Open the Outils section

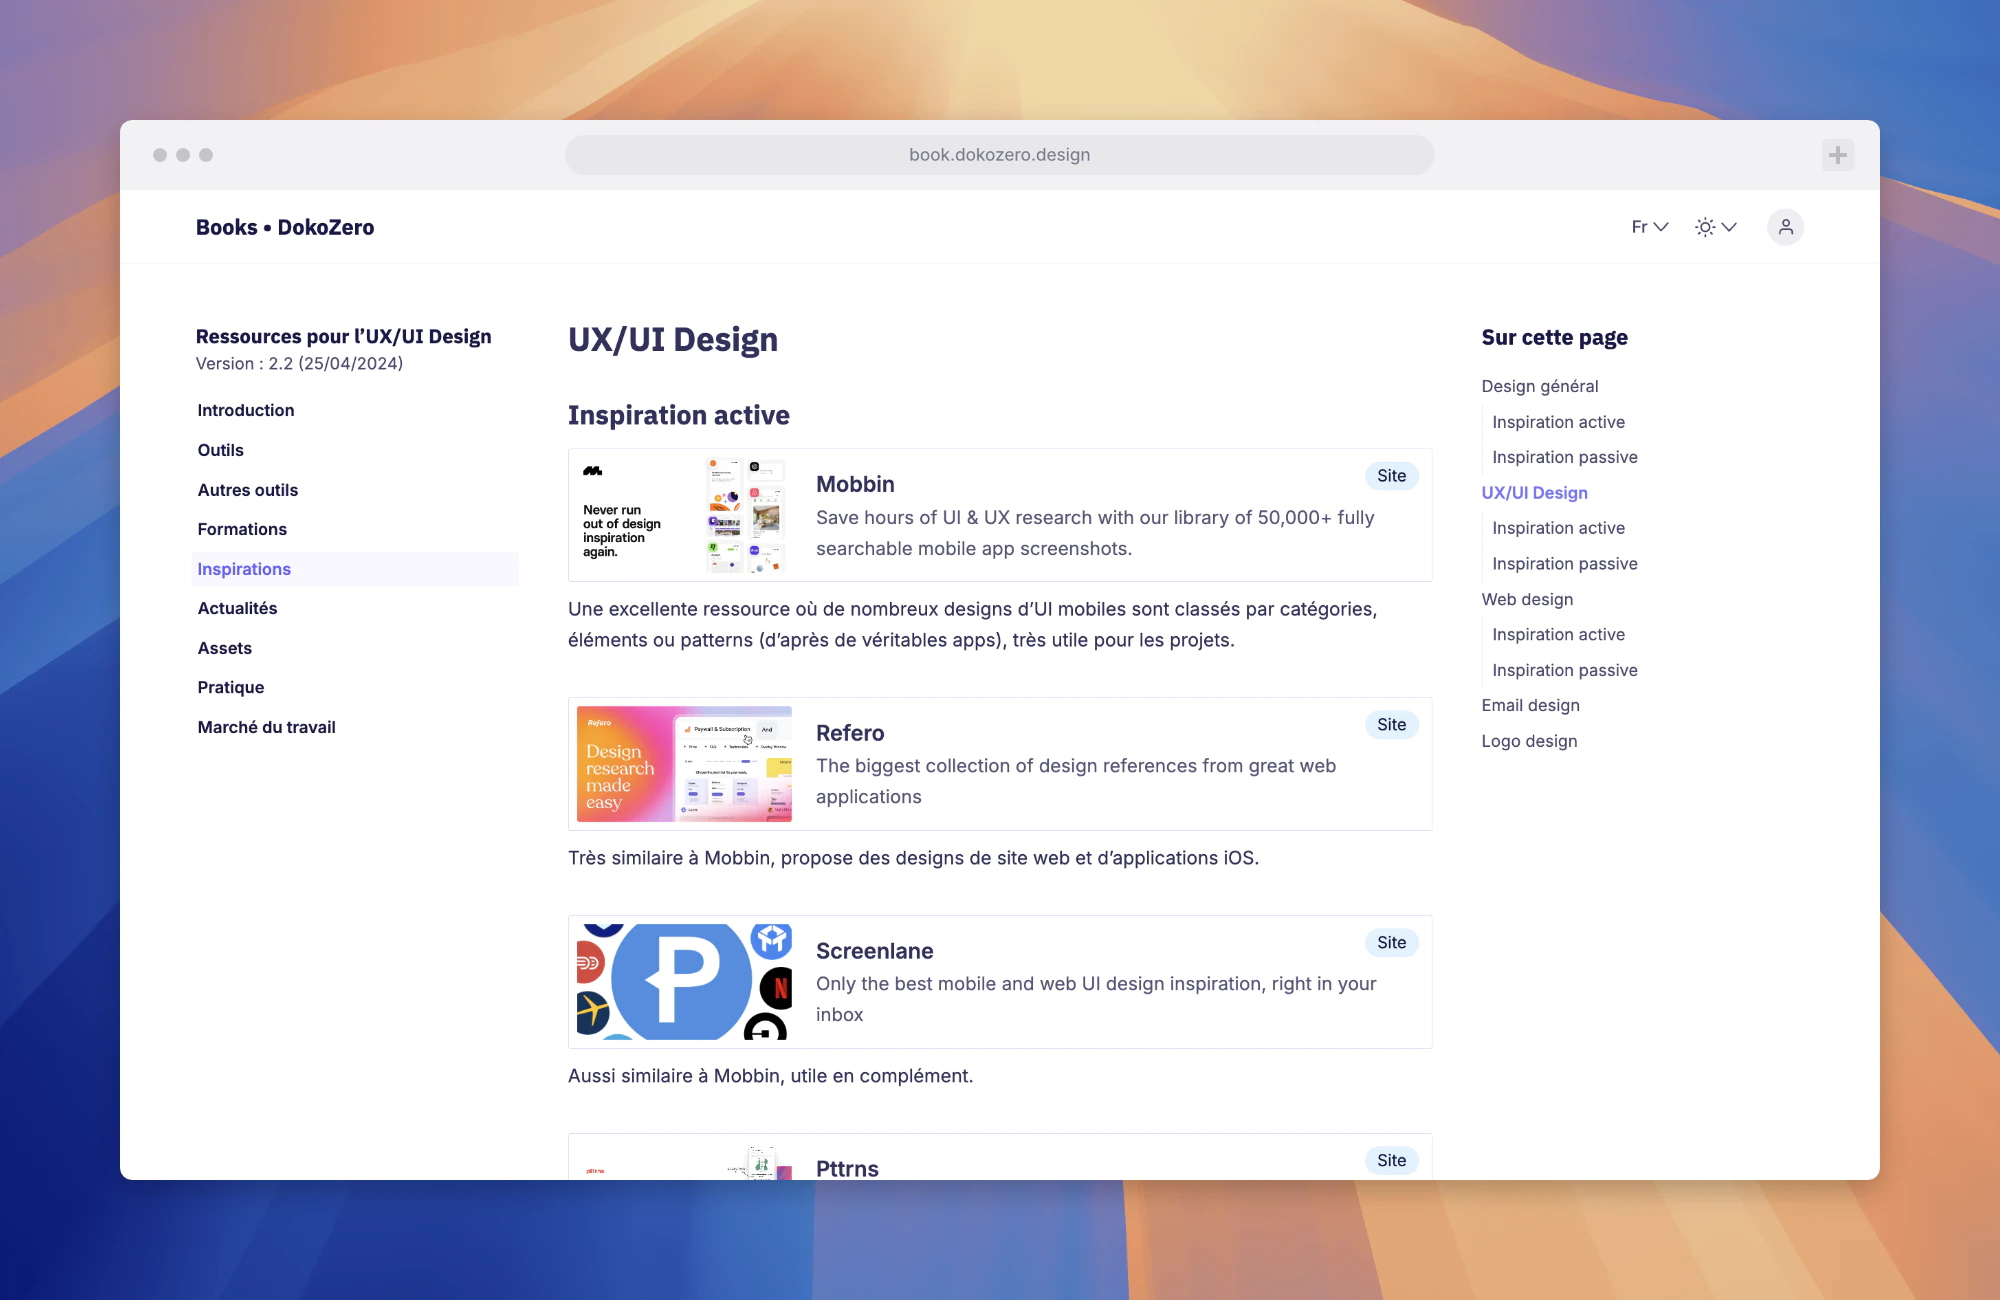pyautogui.click(x=220, y=450)
